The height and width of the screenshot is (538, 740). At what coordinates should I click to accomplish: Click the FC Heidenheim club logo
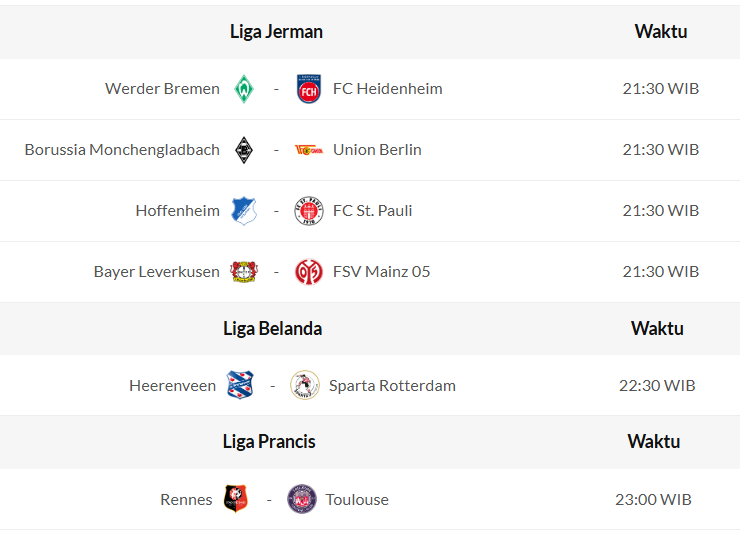click(308, 89)
